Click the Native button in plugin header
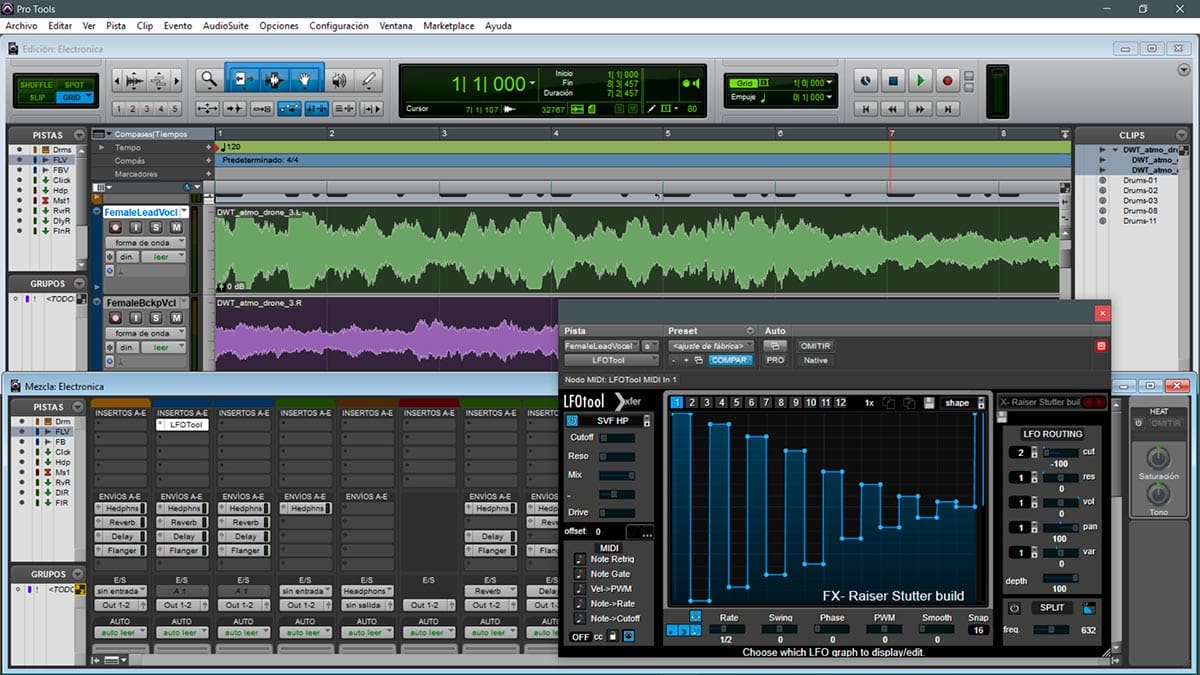Image resolution: width=1200 pixels, height=675 pixels. 815,360
